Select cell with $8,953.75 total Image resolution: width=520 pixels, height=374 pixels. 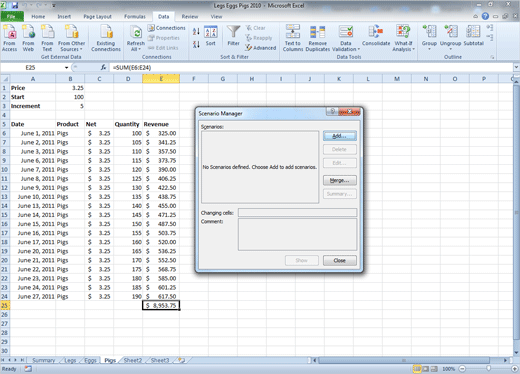[161, 305]
